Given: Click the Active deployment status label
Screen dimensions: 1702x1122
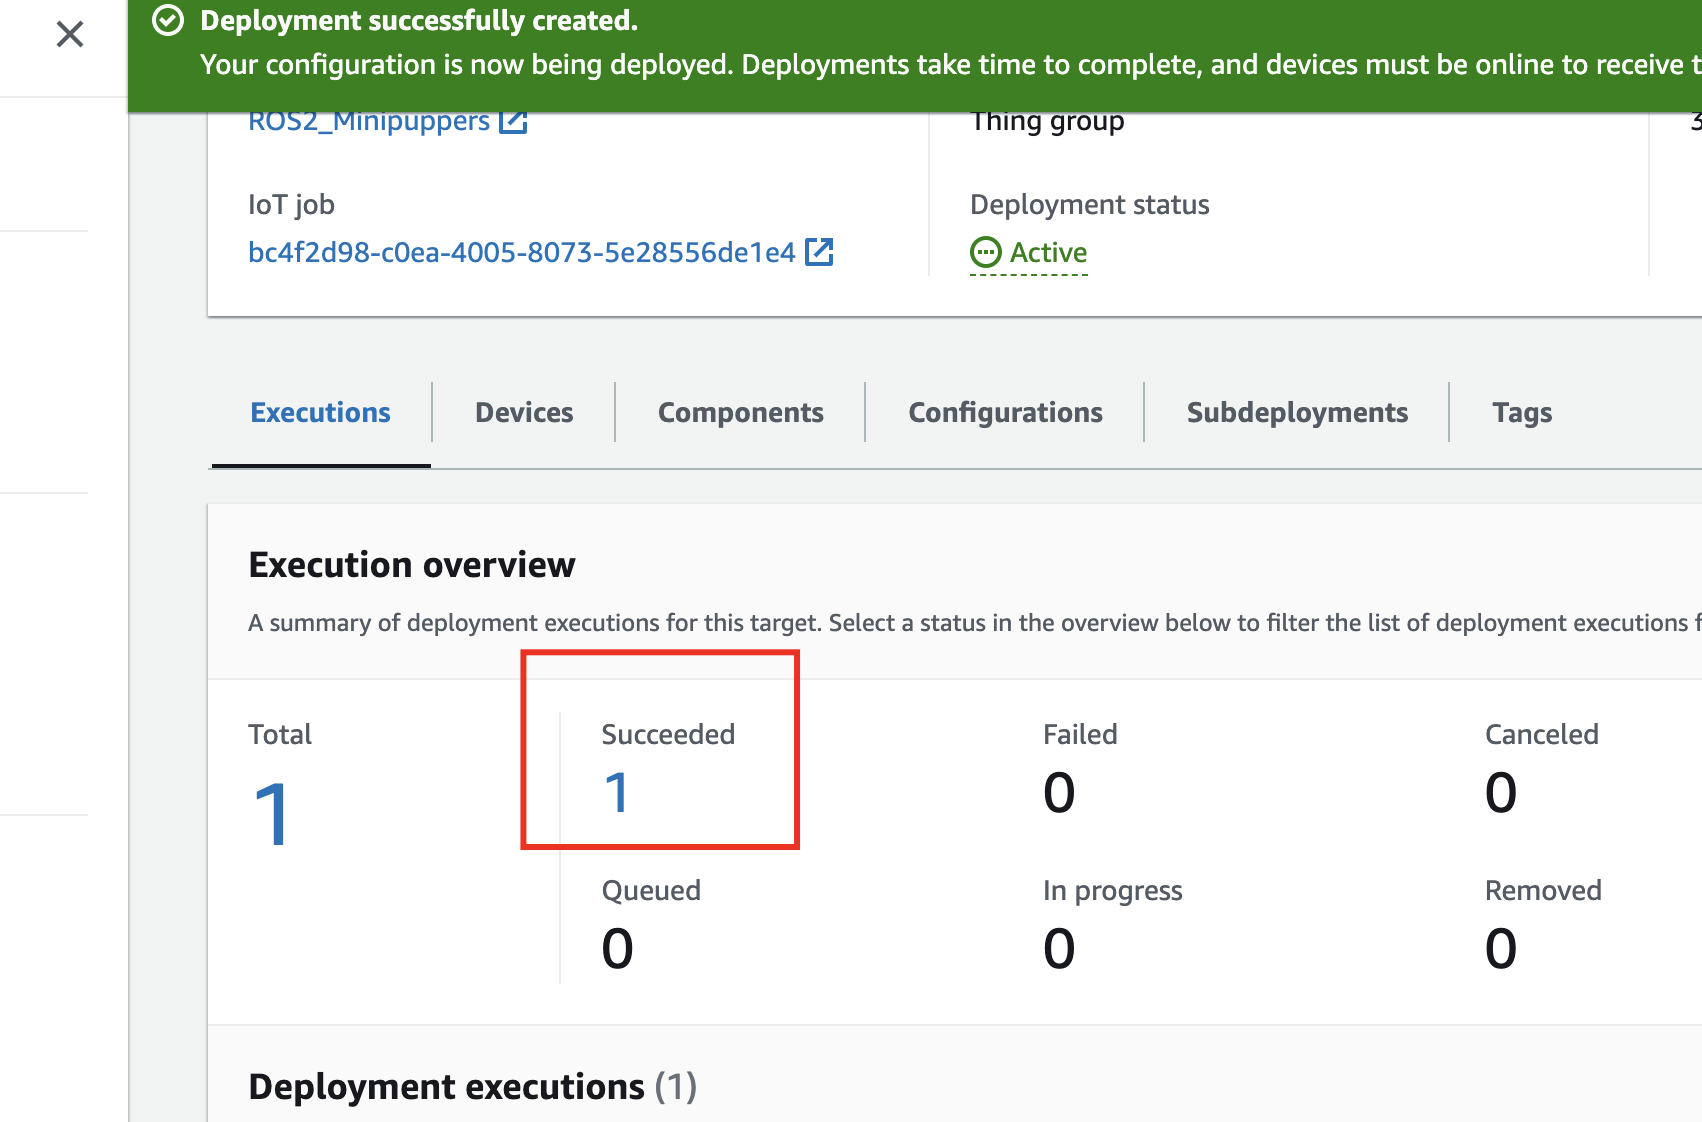Looking at the screenshot, I should [x=1048, y=252].
